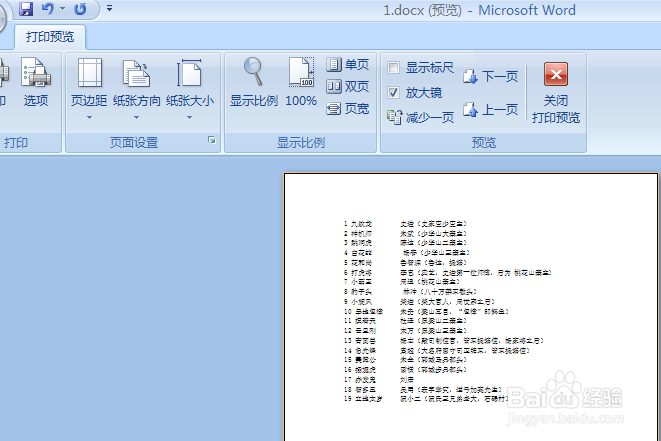Image resolution: width=661 pixels, height=441 pixels.
Task: Expand the 纸张方向 dropdown arrow
Action: pos(136,118)
